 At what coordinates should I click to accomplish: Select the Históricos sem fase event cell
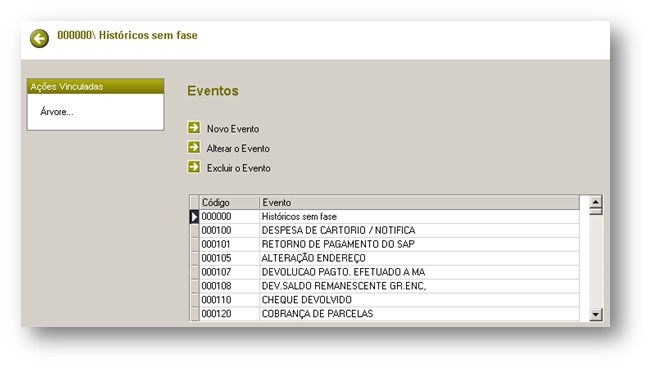pyautogui.click(x=419, y=217)
